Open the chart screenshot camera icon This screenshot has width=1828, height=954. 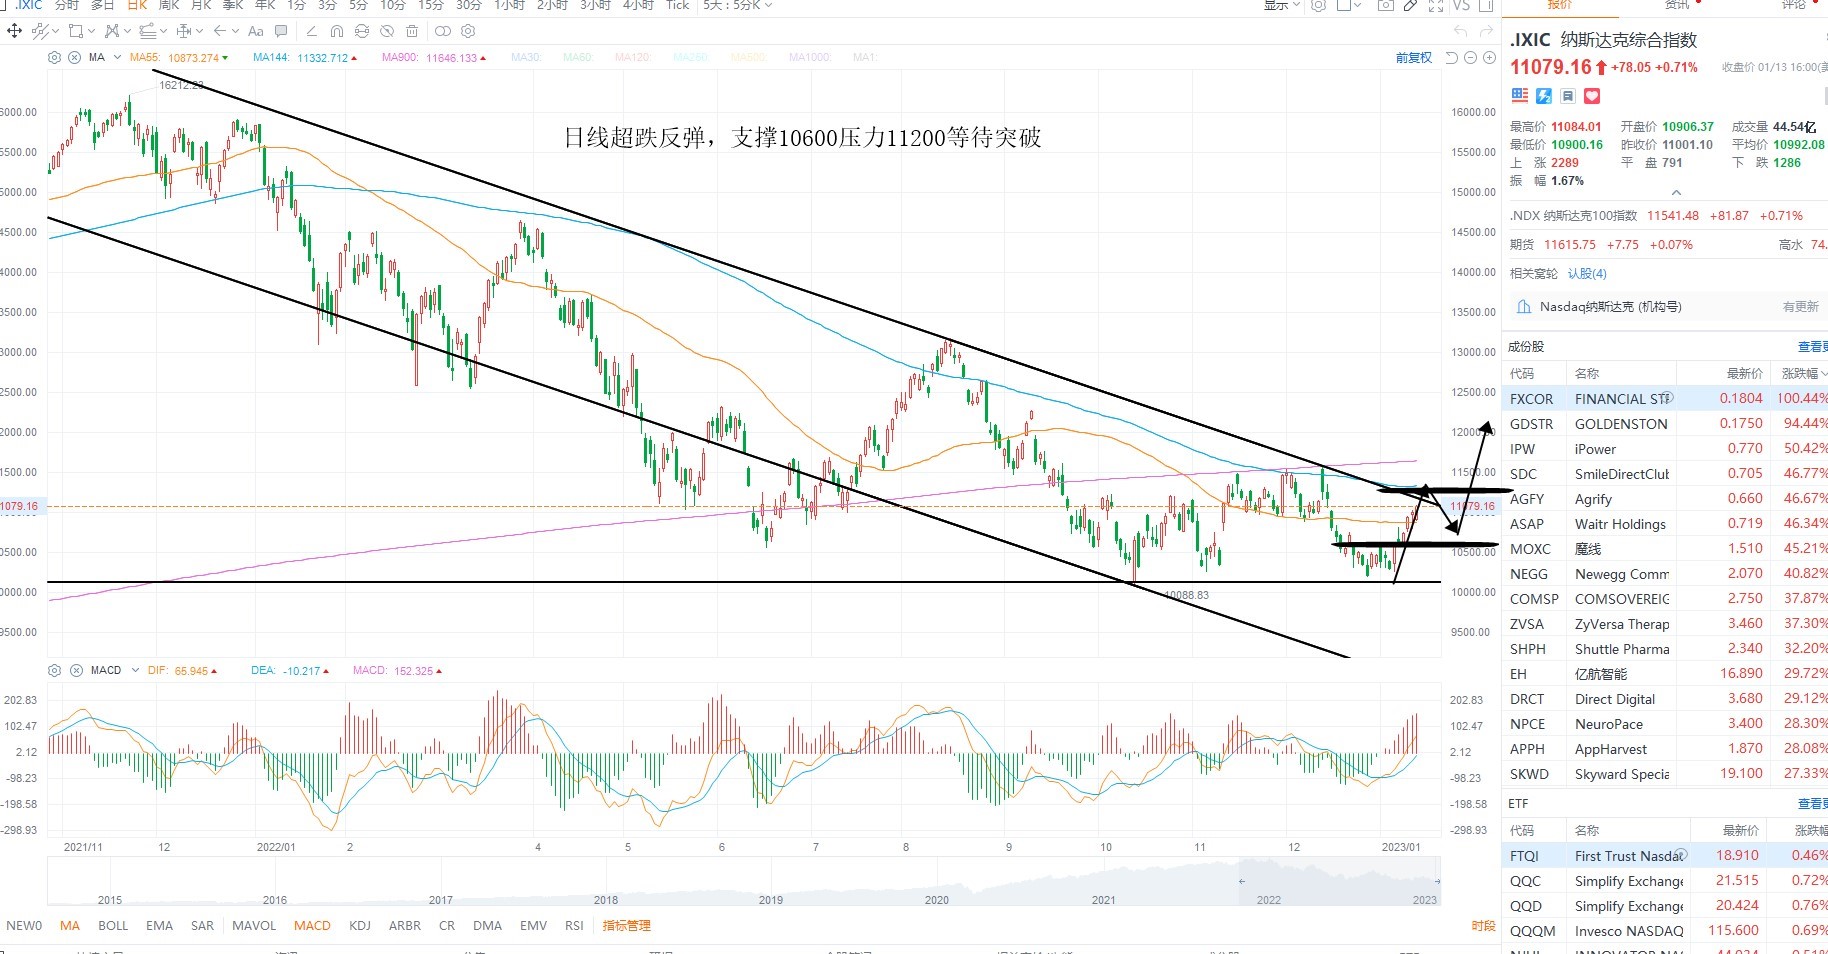tap(1386, 6)
